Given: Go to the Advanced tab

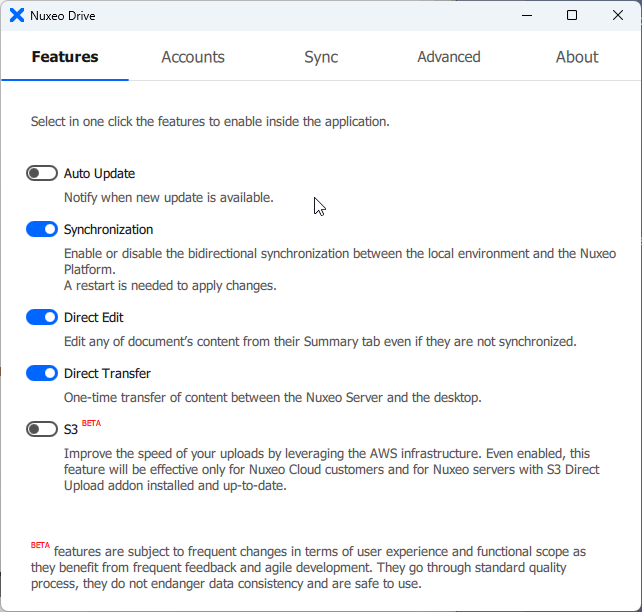Looking at the screenshot, I should [449, 57].
